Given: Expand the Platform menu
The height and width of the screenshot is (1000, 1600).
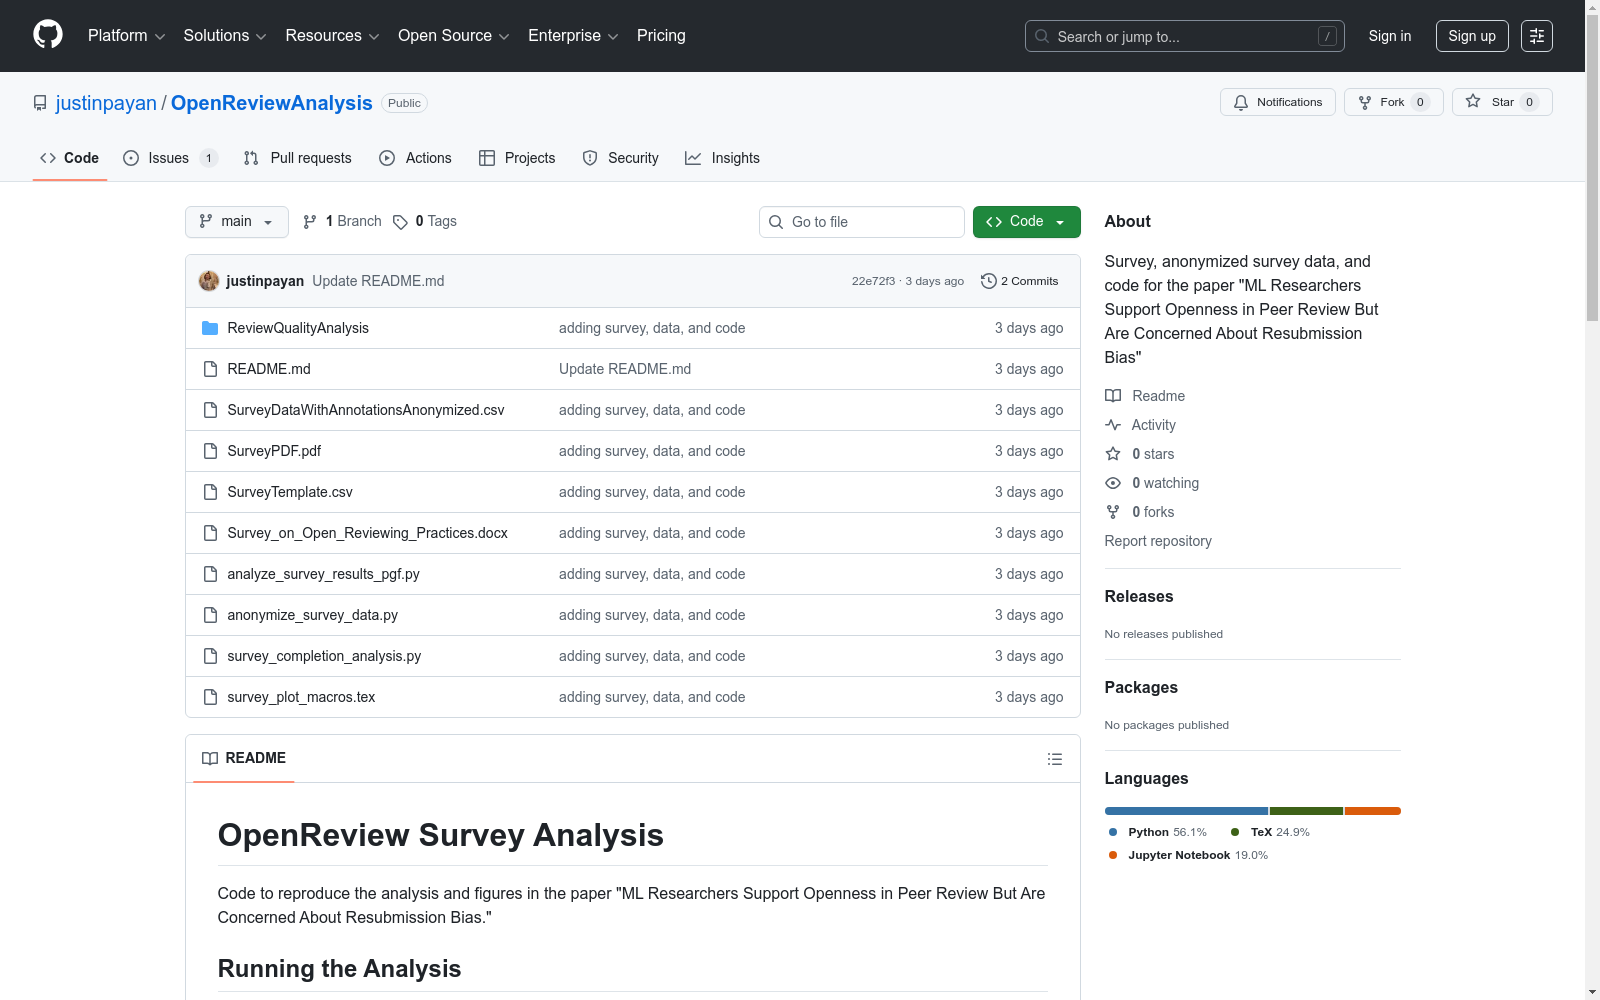Looking at the screenshot, I should 127,36.
